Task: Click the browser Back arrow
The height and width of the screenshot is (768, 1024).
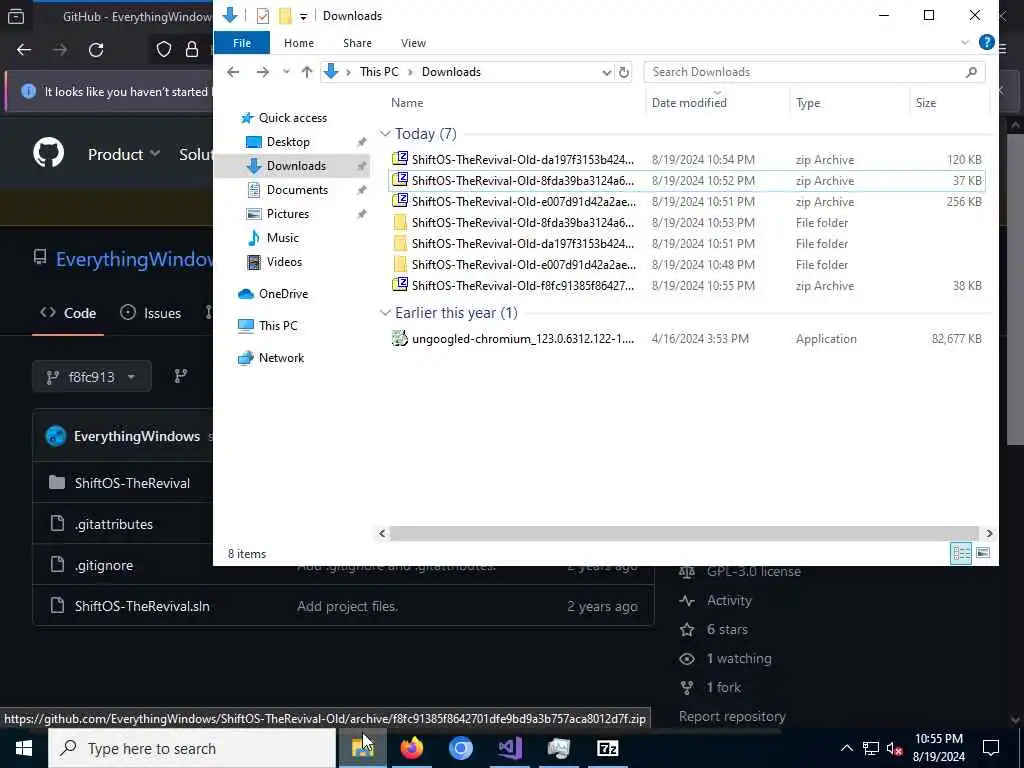Action: (24, 50)
